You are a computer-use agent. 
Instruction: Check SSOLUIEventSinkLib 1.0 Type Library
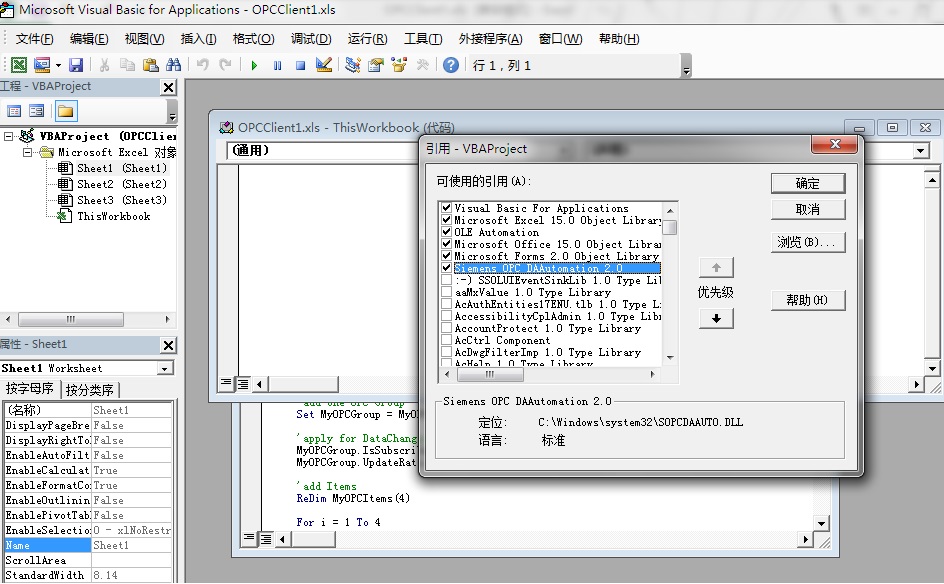[447, 280]
